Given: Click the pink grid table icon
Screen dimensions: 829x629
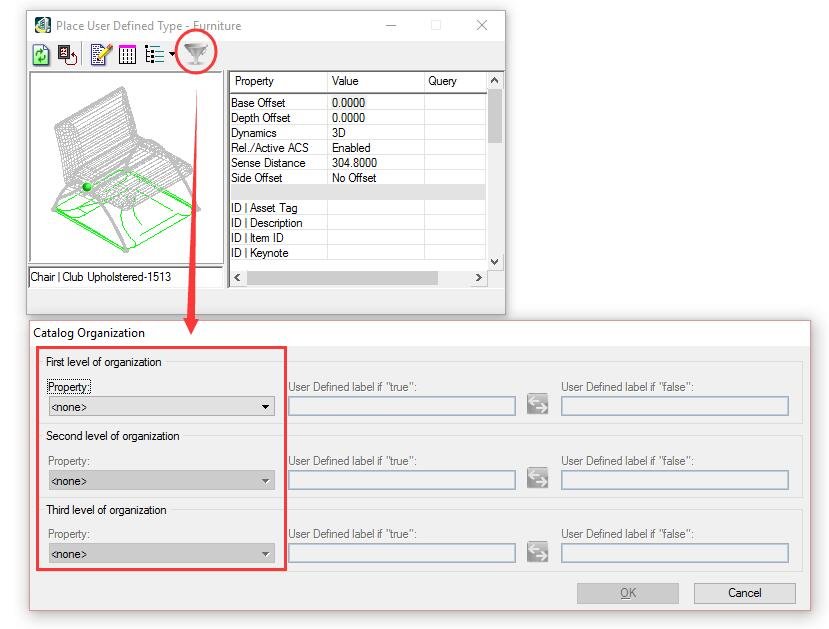Looking at the screenshot, I should (127, 54).
